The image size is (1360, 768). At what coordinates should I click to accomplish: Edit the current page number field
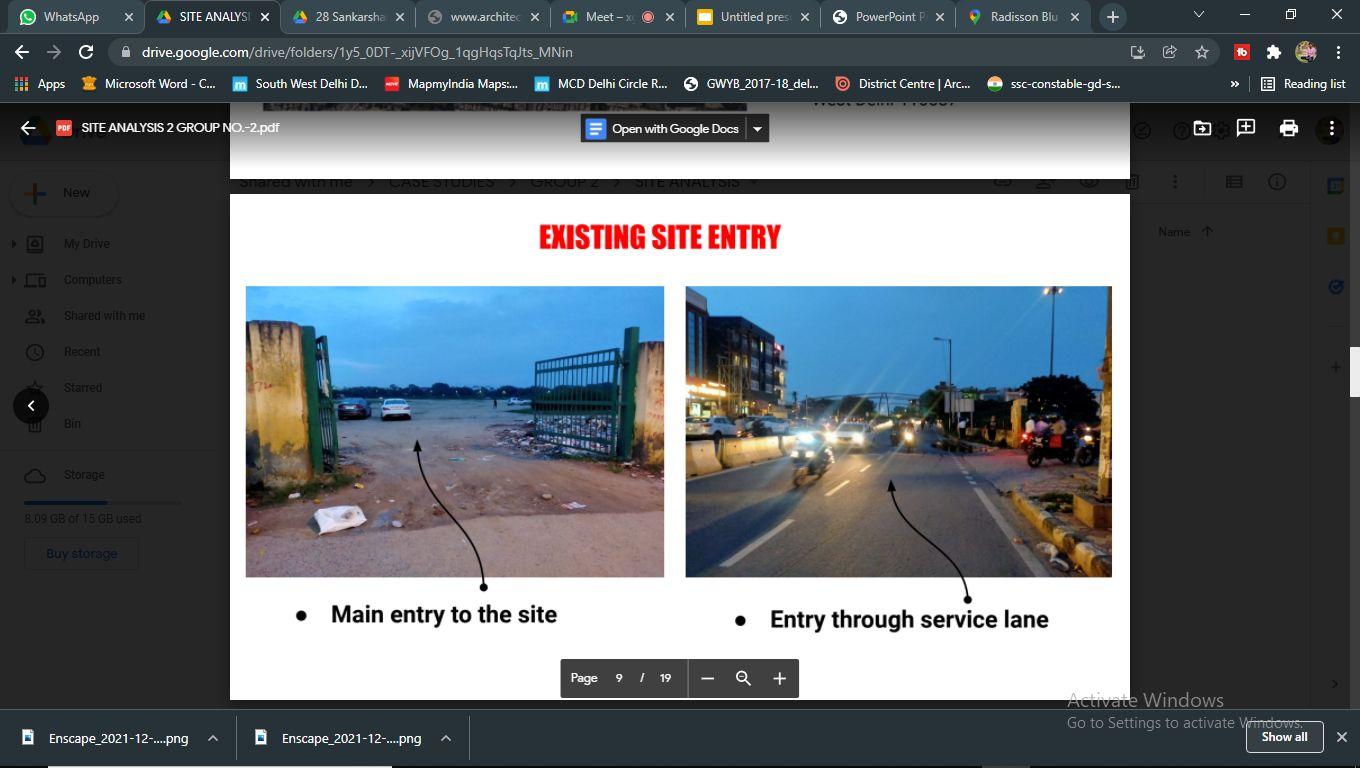pos(619,678)
